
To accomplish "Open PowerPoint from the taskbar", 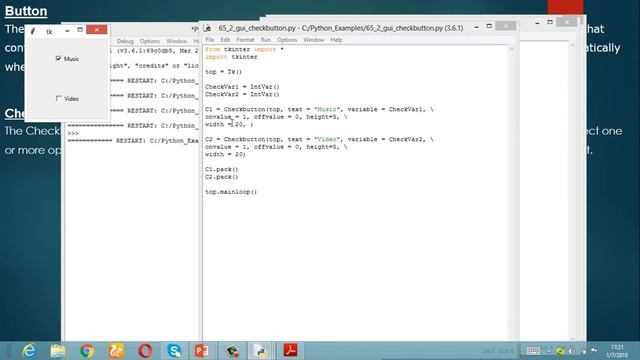I will click(x=202, y=351).
